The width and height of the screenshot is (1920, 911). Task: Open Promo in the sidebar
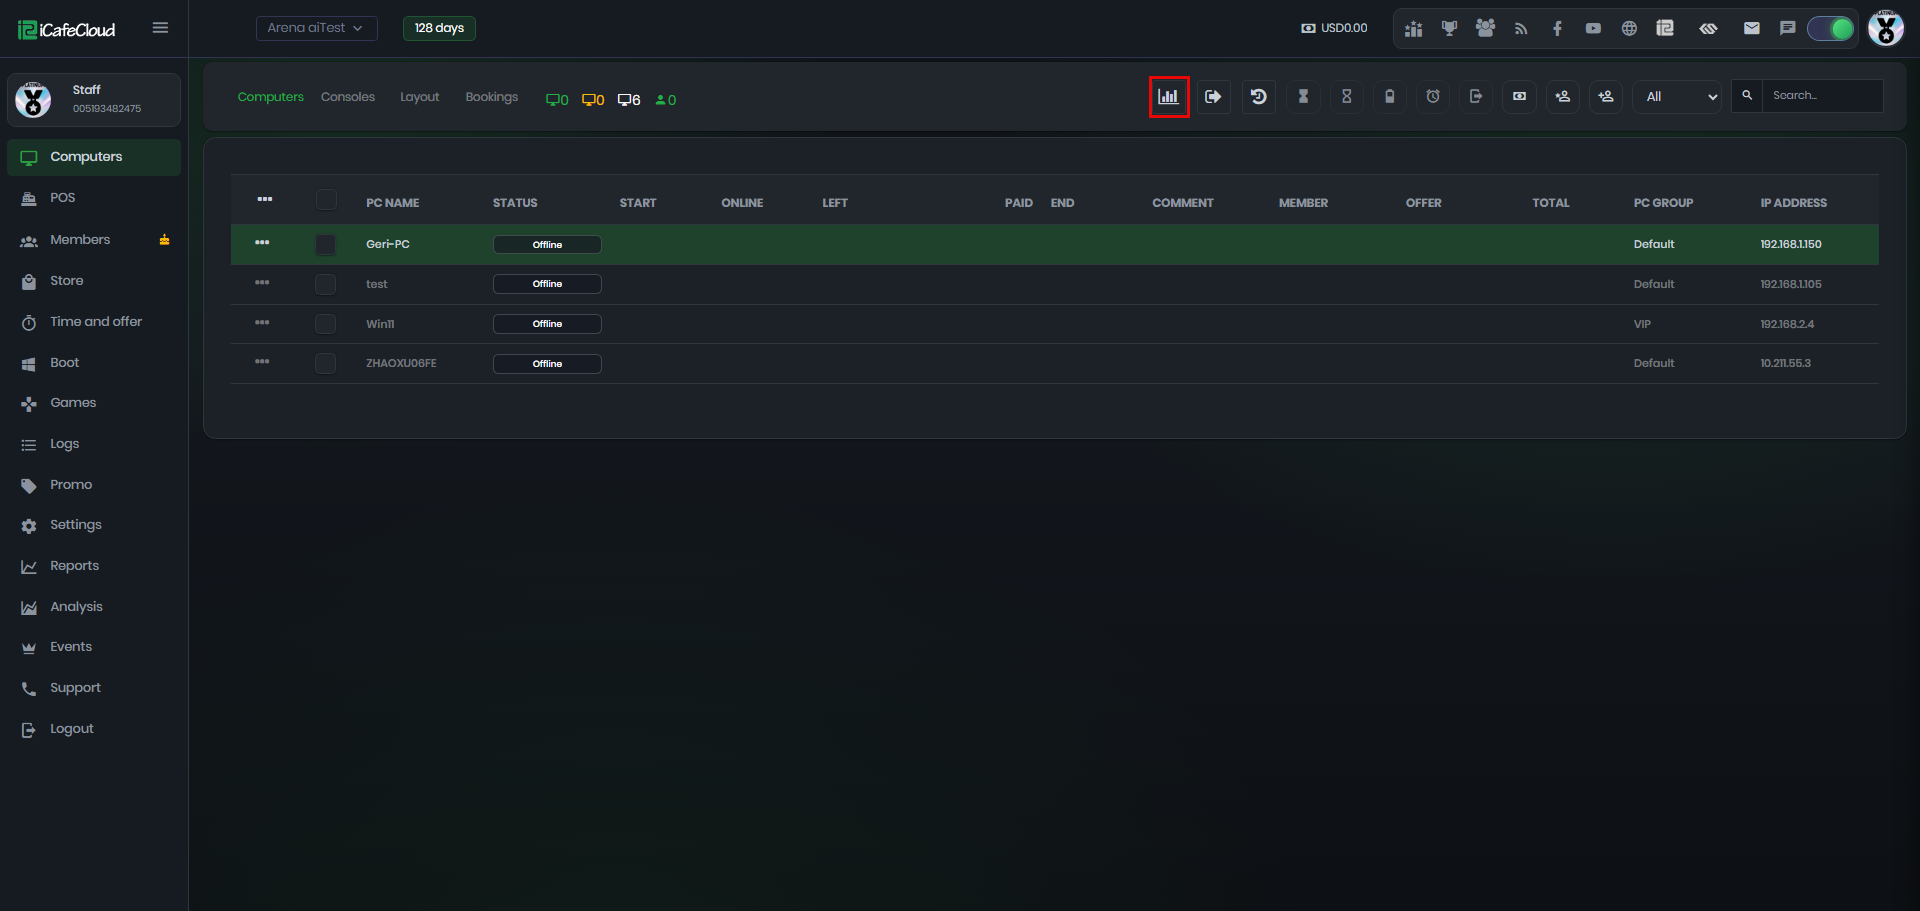[94, 485]
